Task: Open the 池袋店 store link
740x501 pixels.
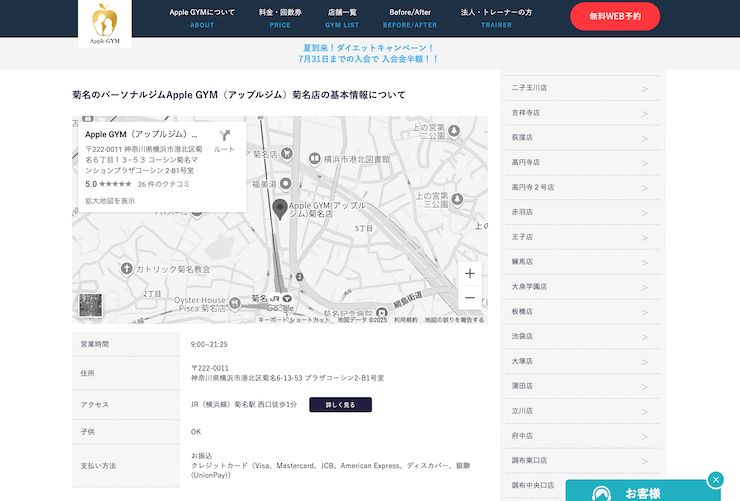Action: pyautogui.click(x=583, y=336)
